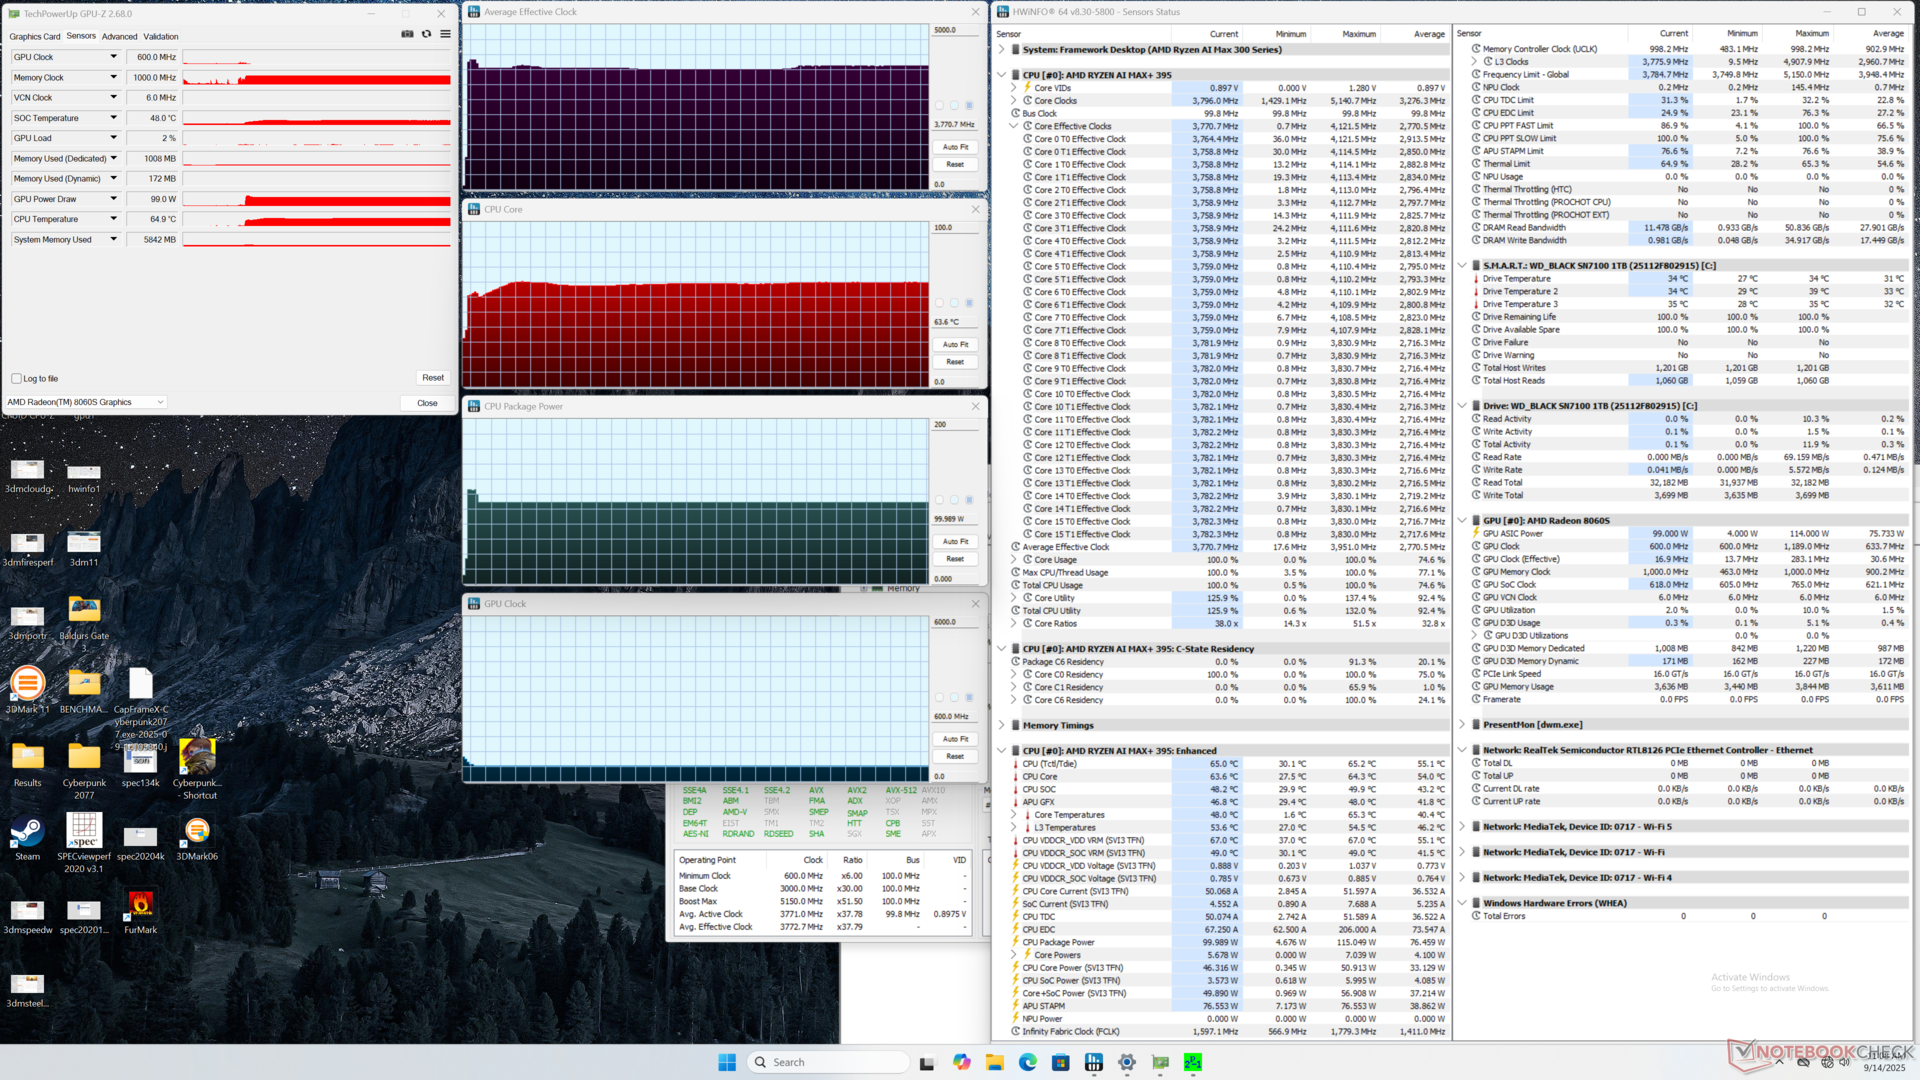Screen dimensions: 1920x1080
Task: Open the GPU-Z hamburger menu icon
Action: pyautogui.click(x=445, y=34)
